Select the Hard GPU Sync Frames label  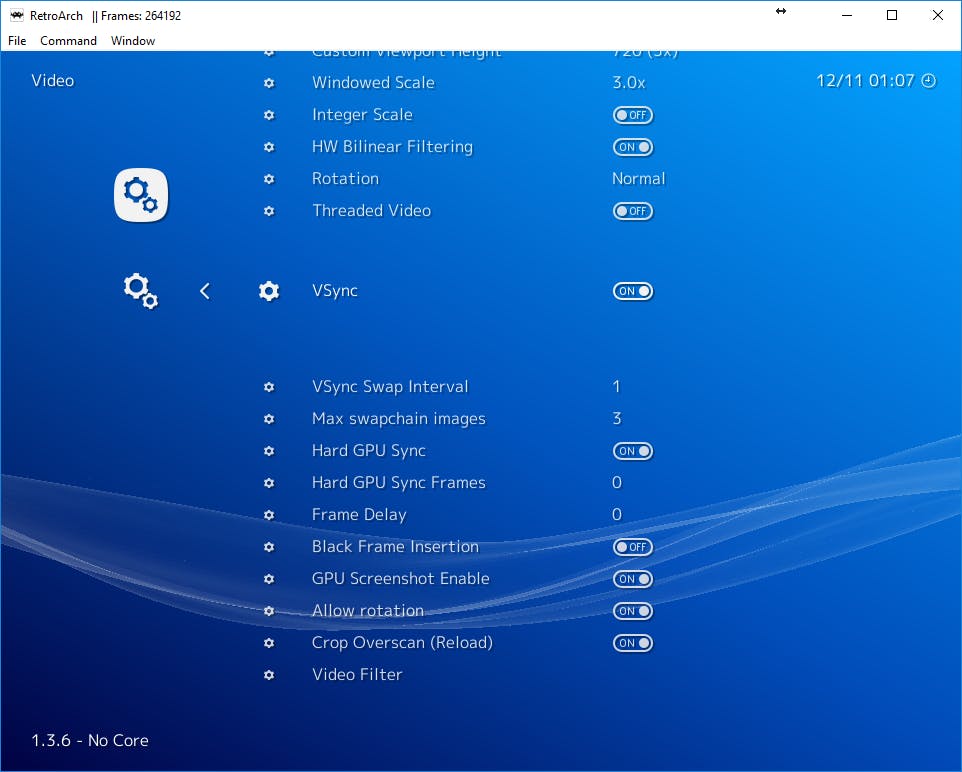(399, 483)
